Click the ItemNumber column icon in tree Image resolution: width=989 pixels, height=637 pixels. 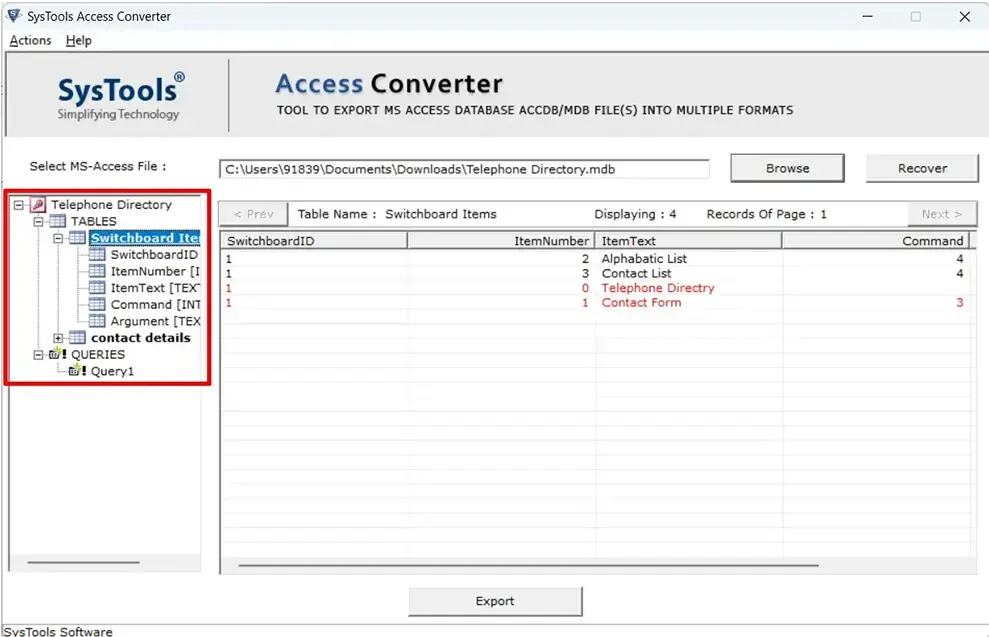97,271
